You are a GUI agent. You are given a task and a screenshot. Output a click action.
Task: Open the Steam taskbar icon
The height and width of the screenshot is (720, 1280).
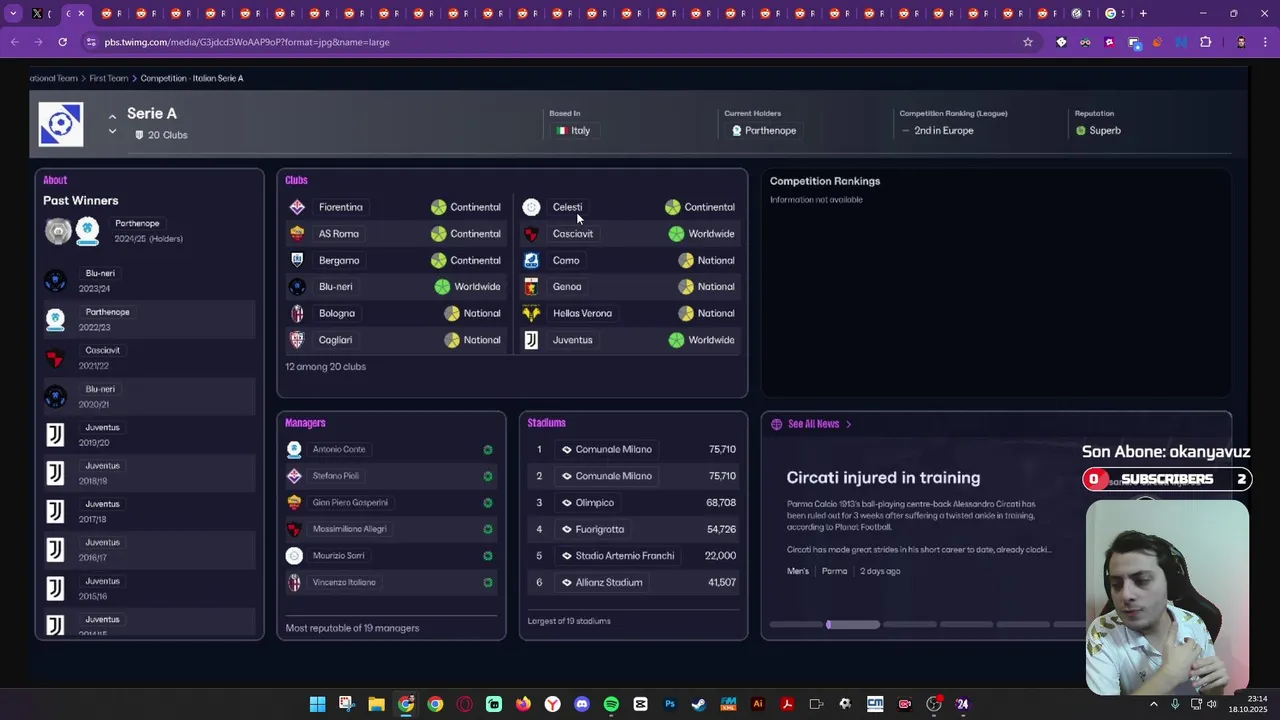tap(699, 704)
